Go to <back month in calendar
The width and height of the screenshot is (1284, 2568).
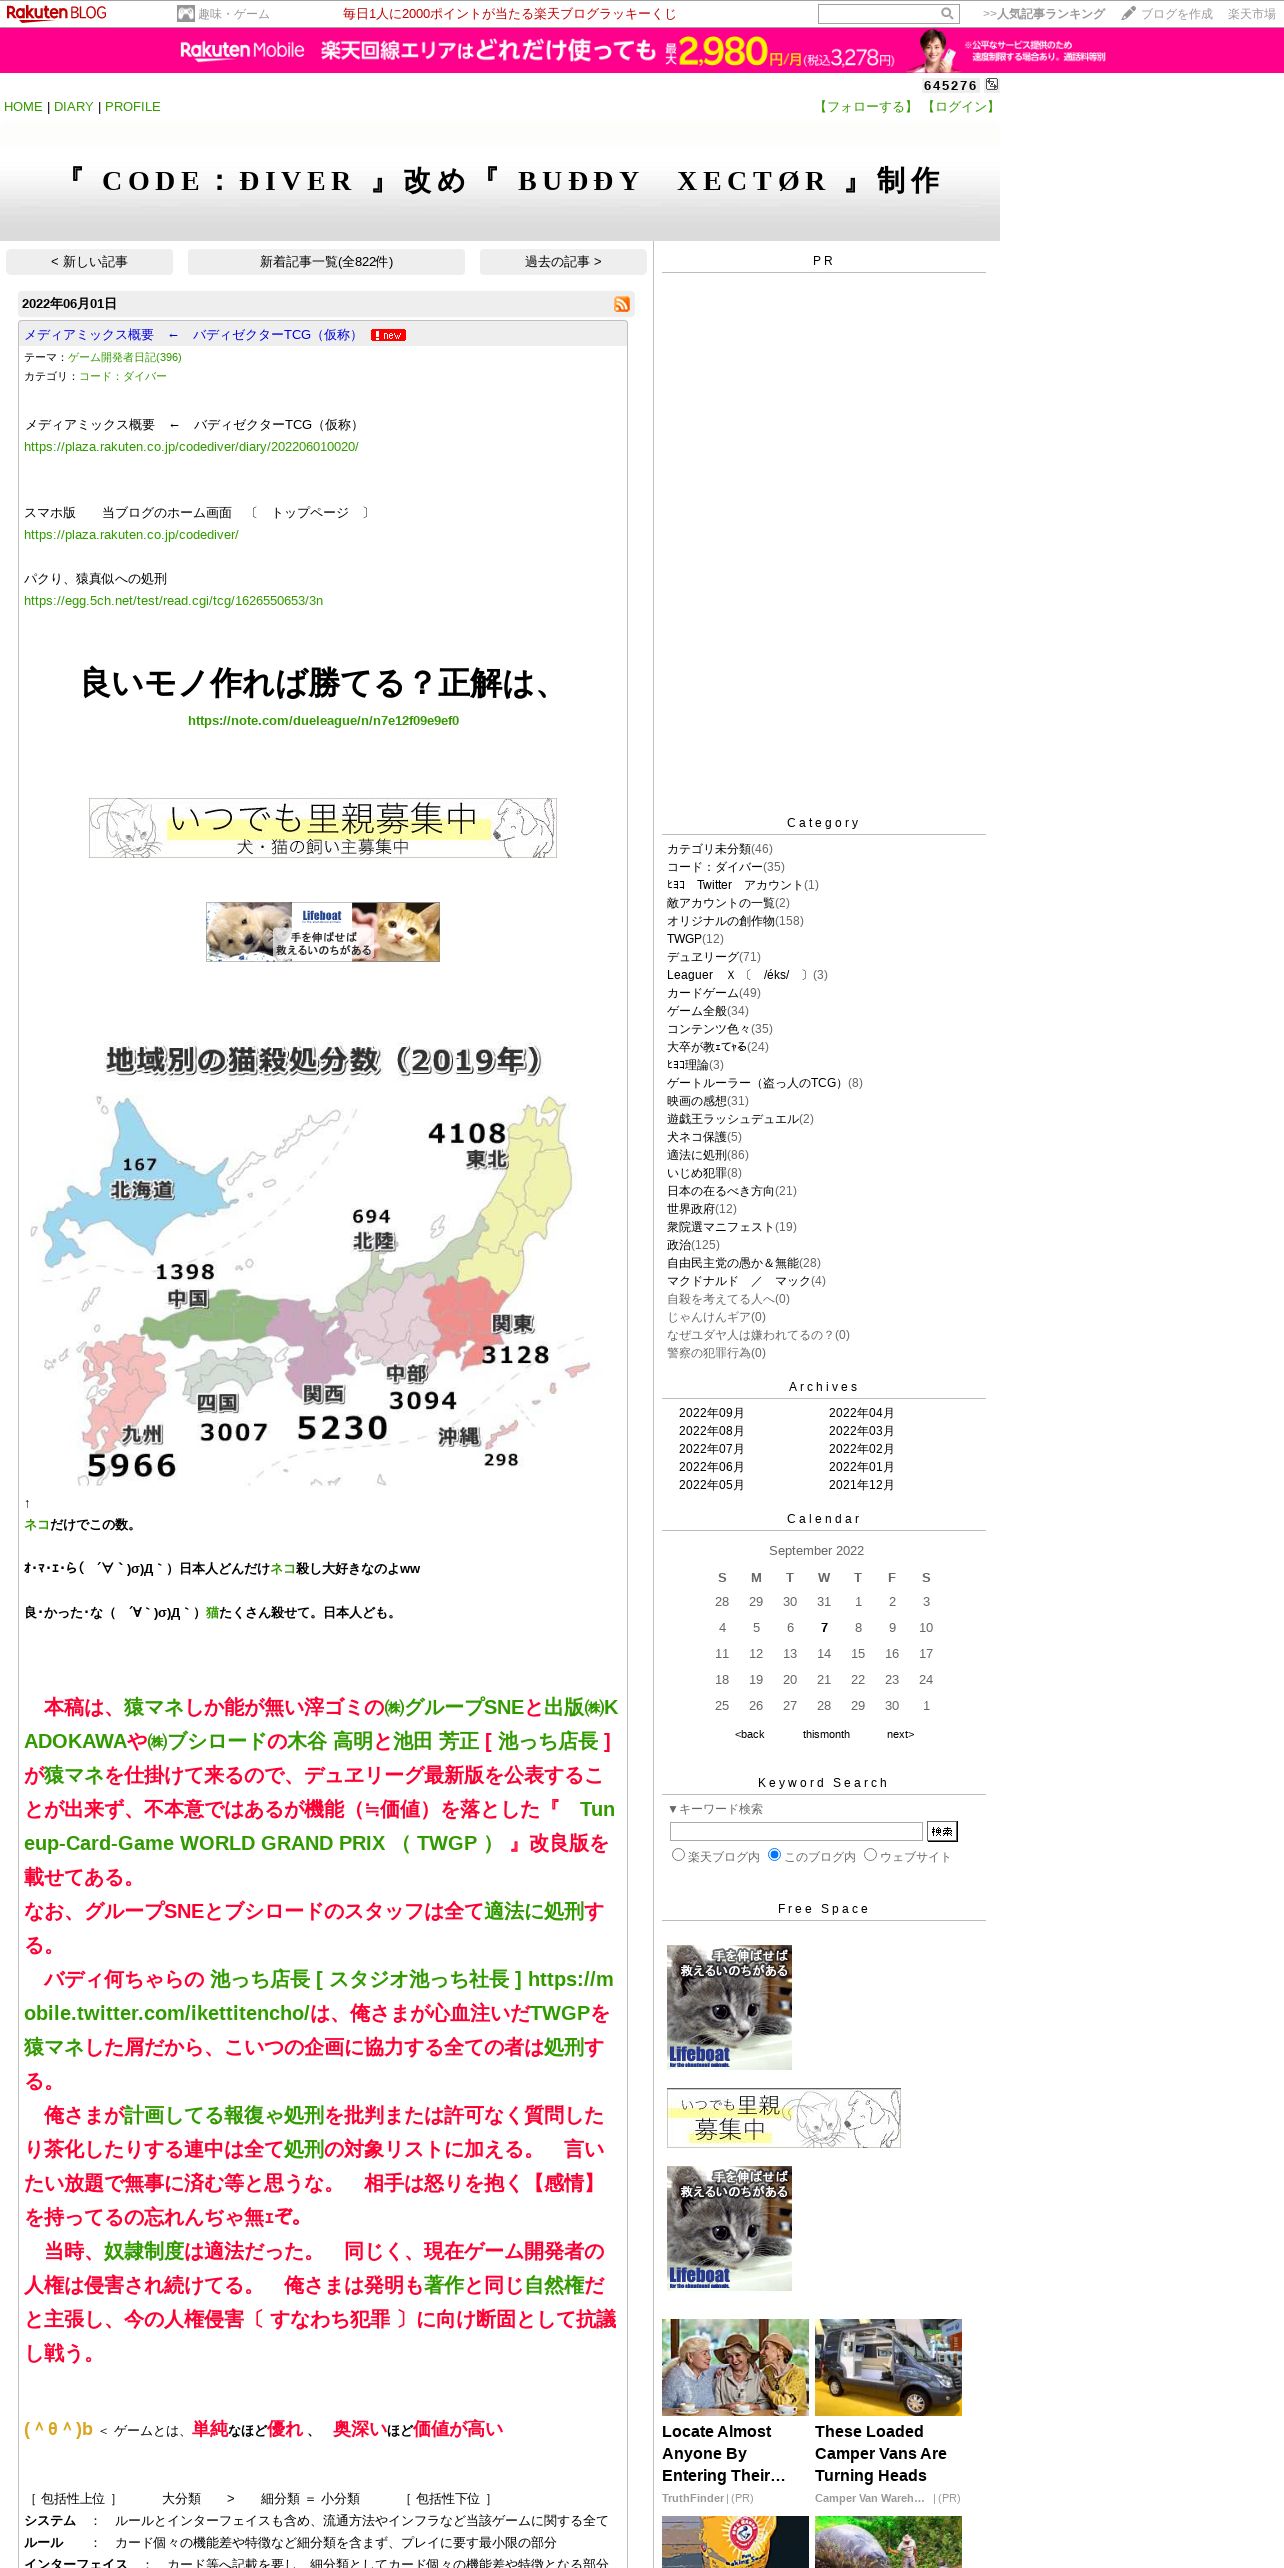[x=749, y=1734]
